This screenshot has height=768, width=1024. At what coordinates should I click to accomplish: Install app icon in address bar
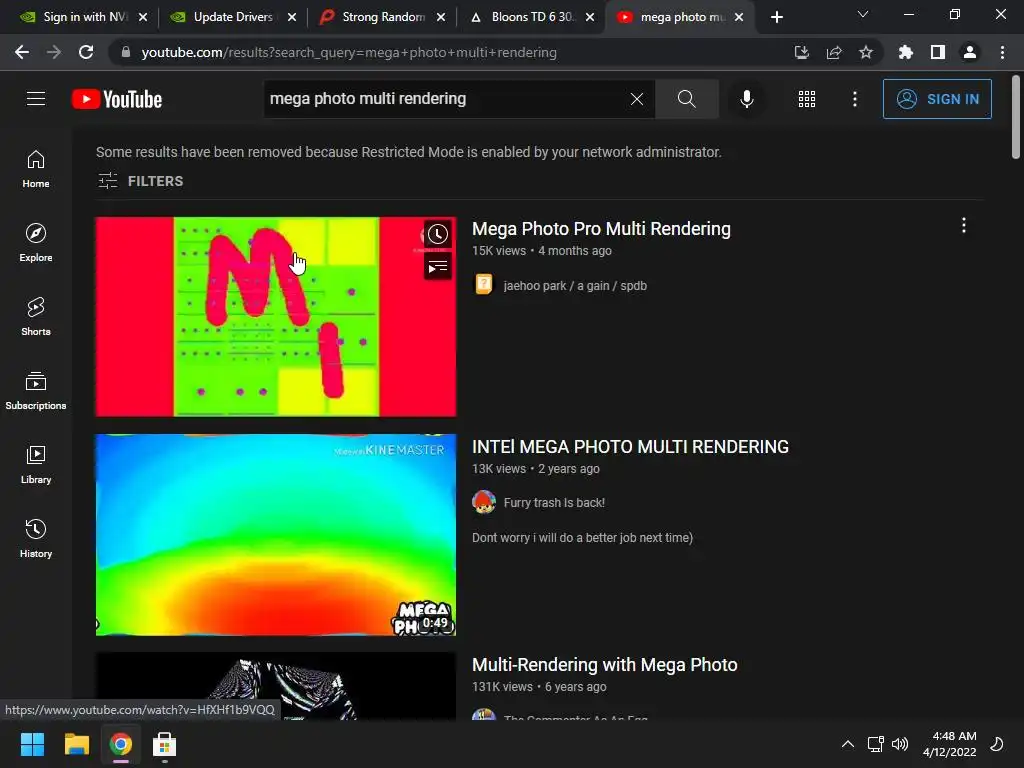[x=801, y=52]
